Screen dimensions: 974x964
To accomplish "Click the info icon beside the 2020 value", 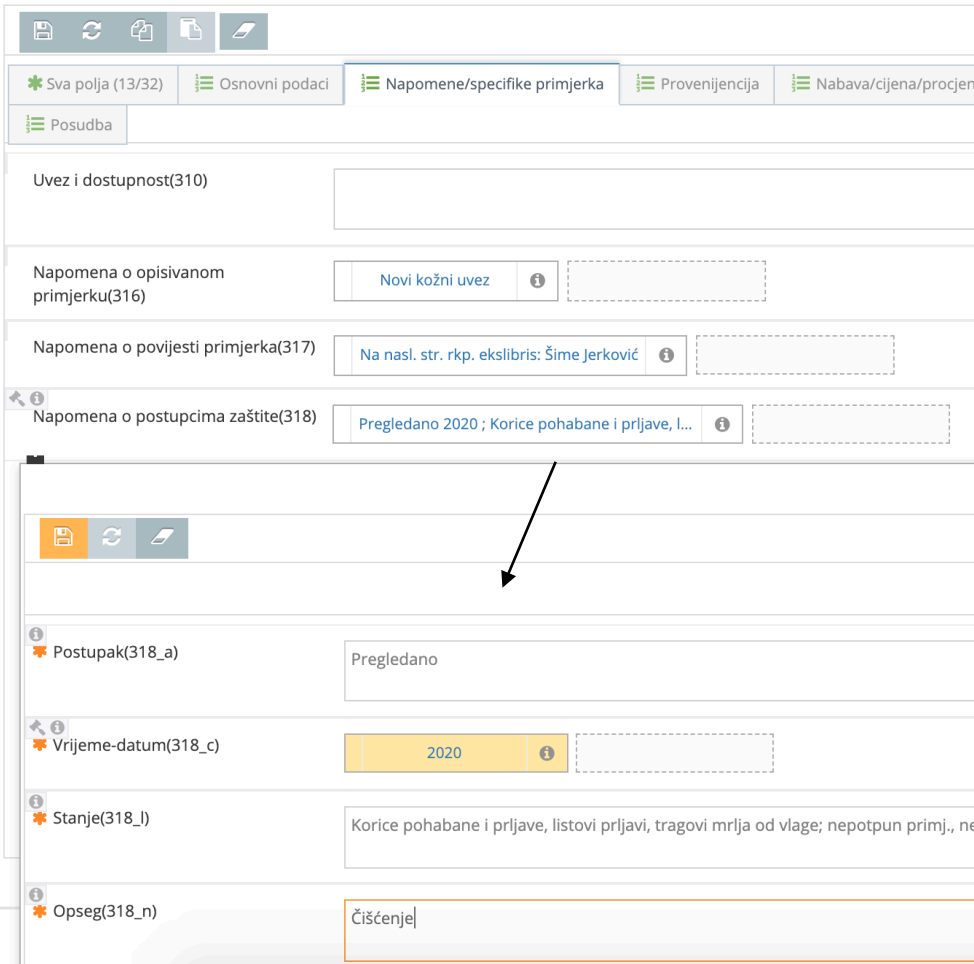I will [x=546, y=753].
